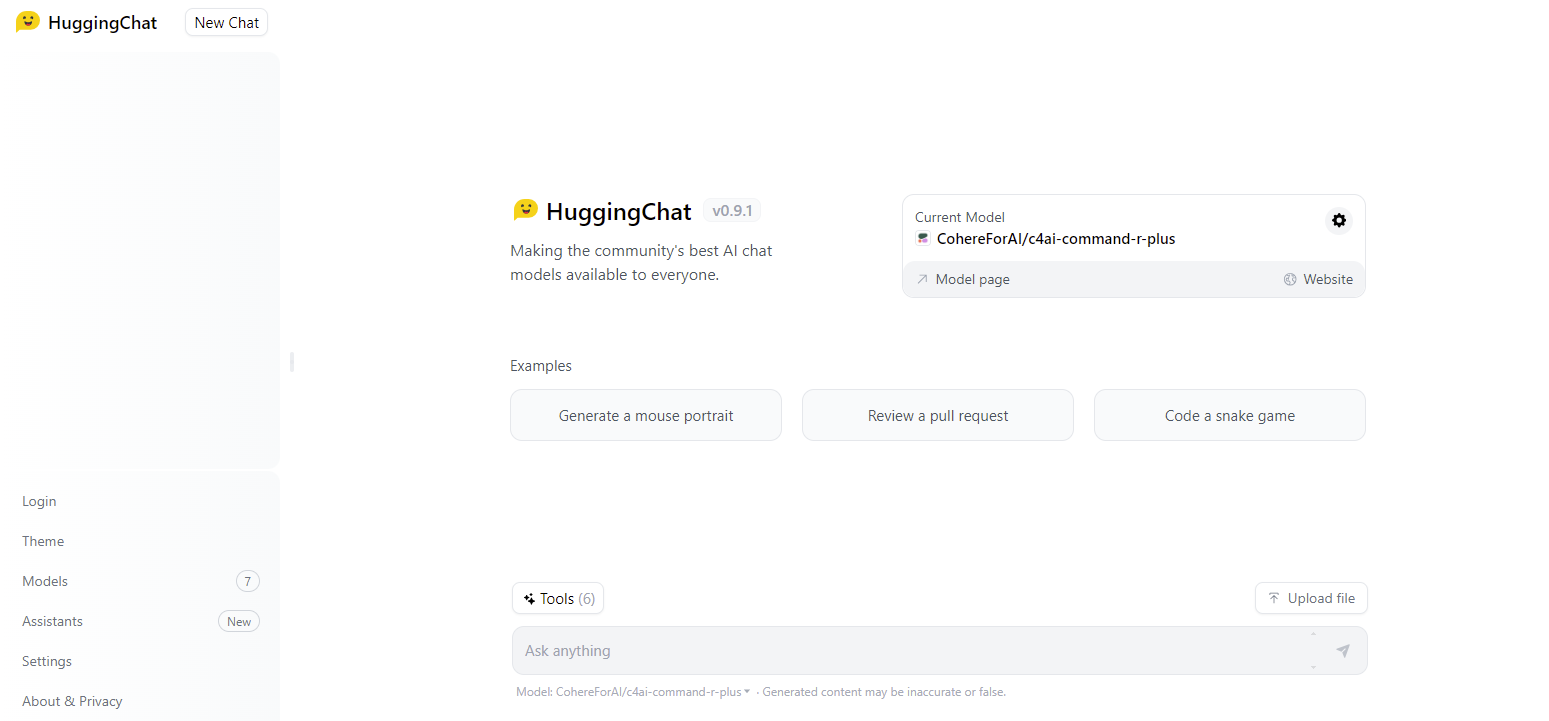Click the sidebar collapse handle

click(292, 361)
